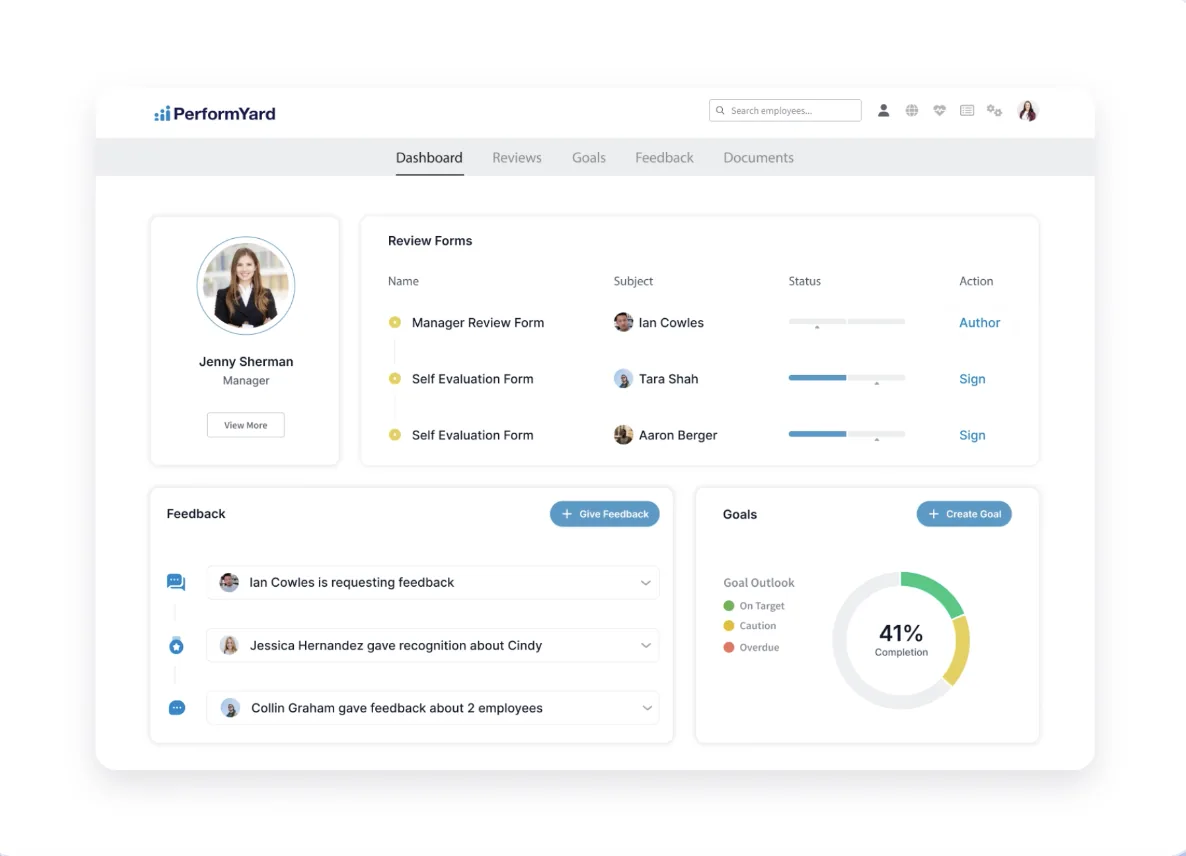This screenshot has height=856, width=1186.
Task: Click yellow status dot in Aaron Berger row
Action: coord(395,435)
